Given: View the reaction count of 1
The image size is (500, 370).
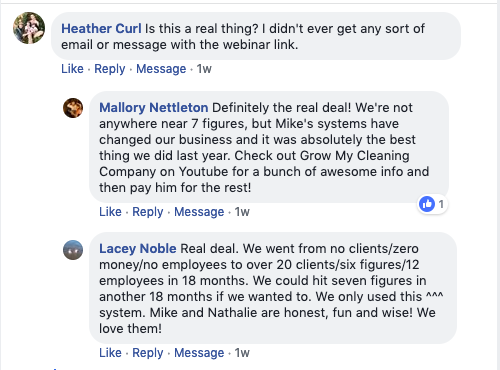Looking at the screenshot, I should (x=441, y=204).
